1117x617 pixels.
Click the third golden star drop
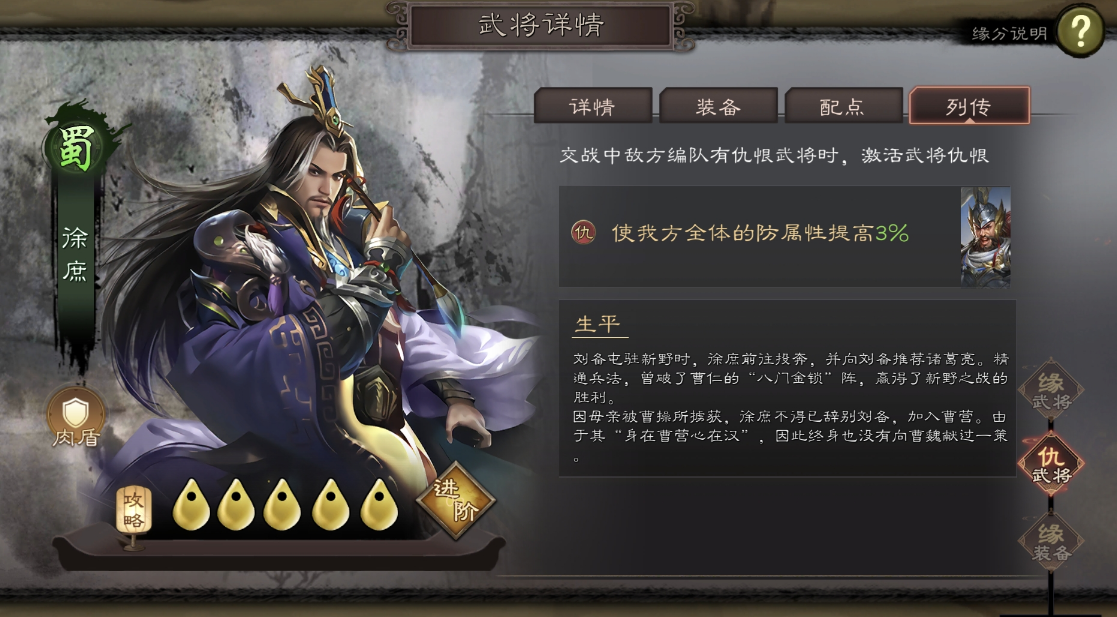click(x=282, y=504)
